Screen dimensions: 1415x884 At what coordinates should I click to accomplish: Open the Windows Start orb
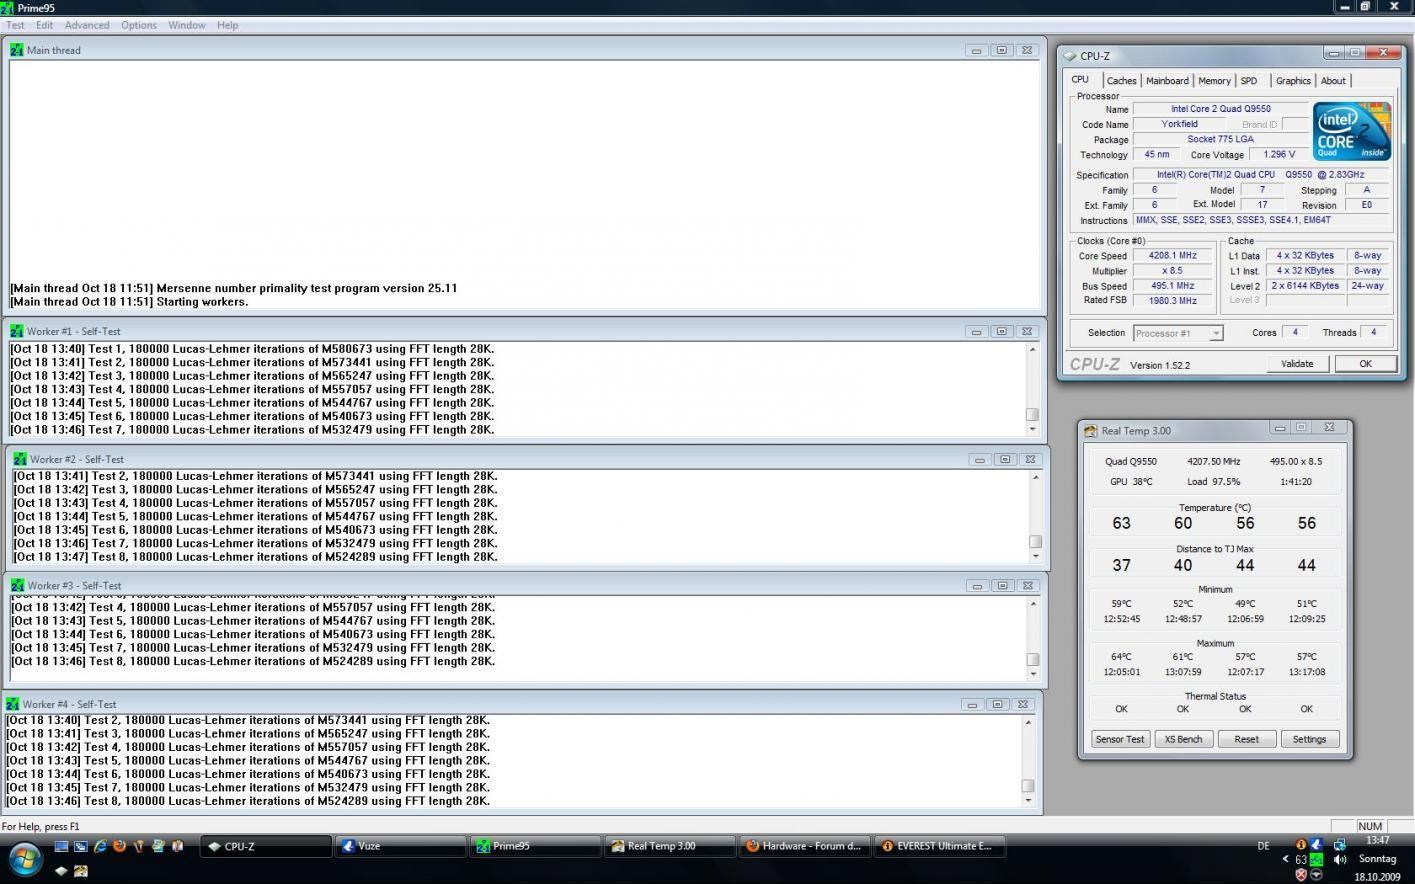pyautogui.click(x=24, y=859)
